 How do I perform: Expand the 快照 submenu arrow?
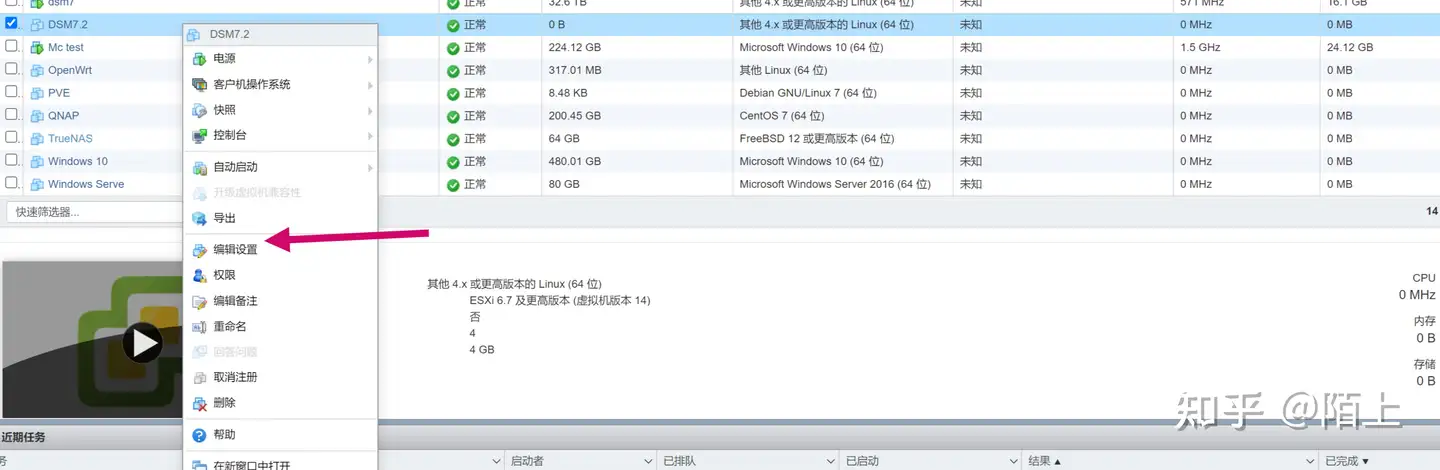coord(370,110)
